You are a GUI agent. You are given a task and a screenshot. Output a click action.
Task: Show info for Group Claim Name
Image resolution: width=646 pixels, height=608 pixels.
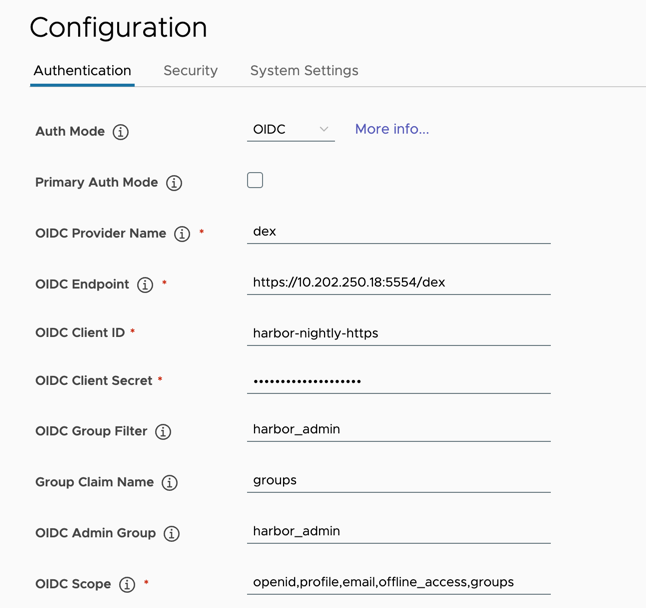tap(170, 483)
